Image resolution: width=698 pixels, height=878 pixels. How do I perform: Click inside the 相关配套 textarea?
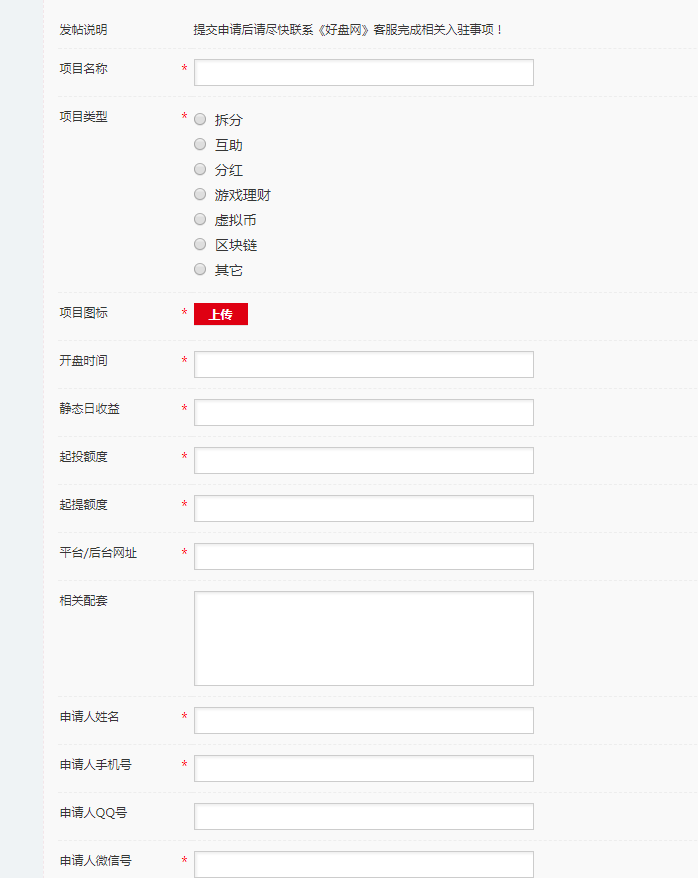[364, 638]
